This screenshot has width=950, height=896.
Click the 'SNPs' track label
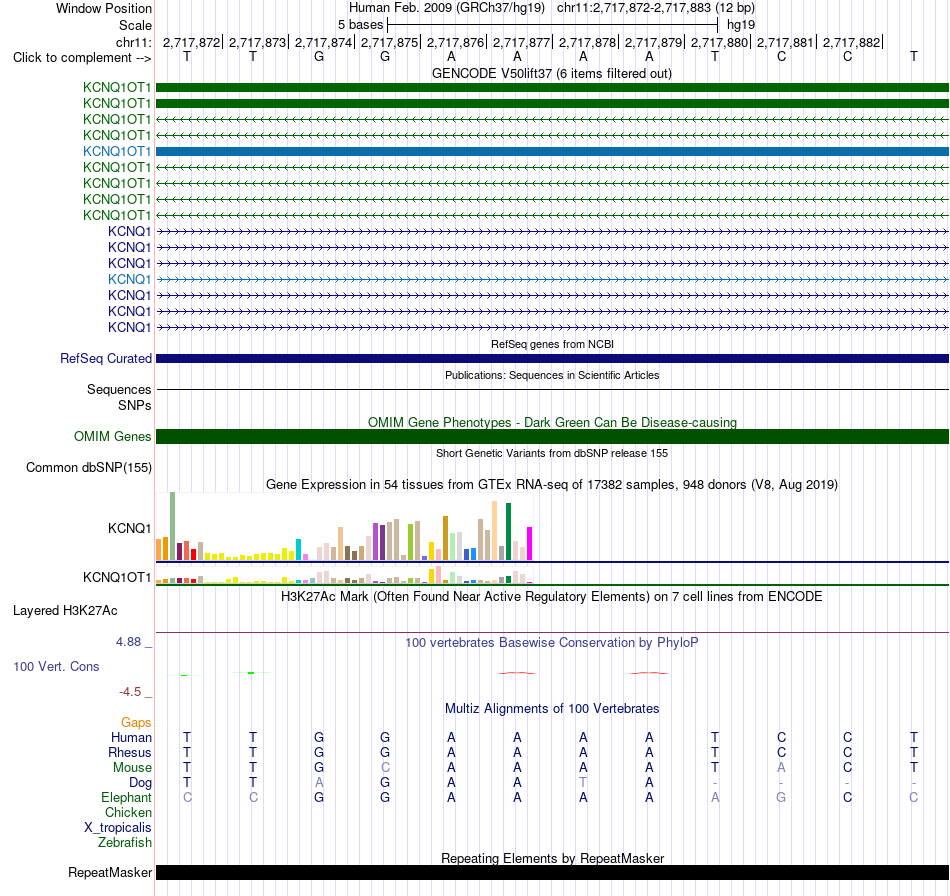click(x=135, y=405)
